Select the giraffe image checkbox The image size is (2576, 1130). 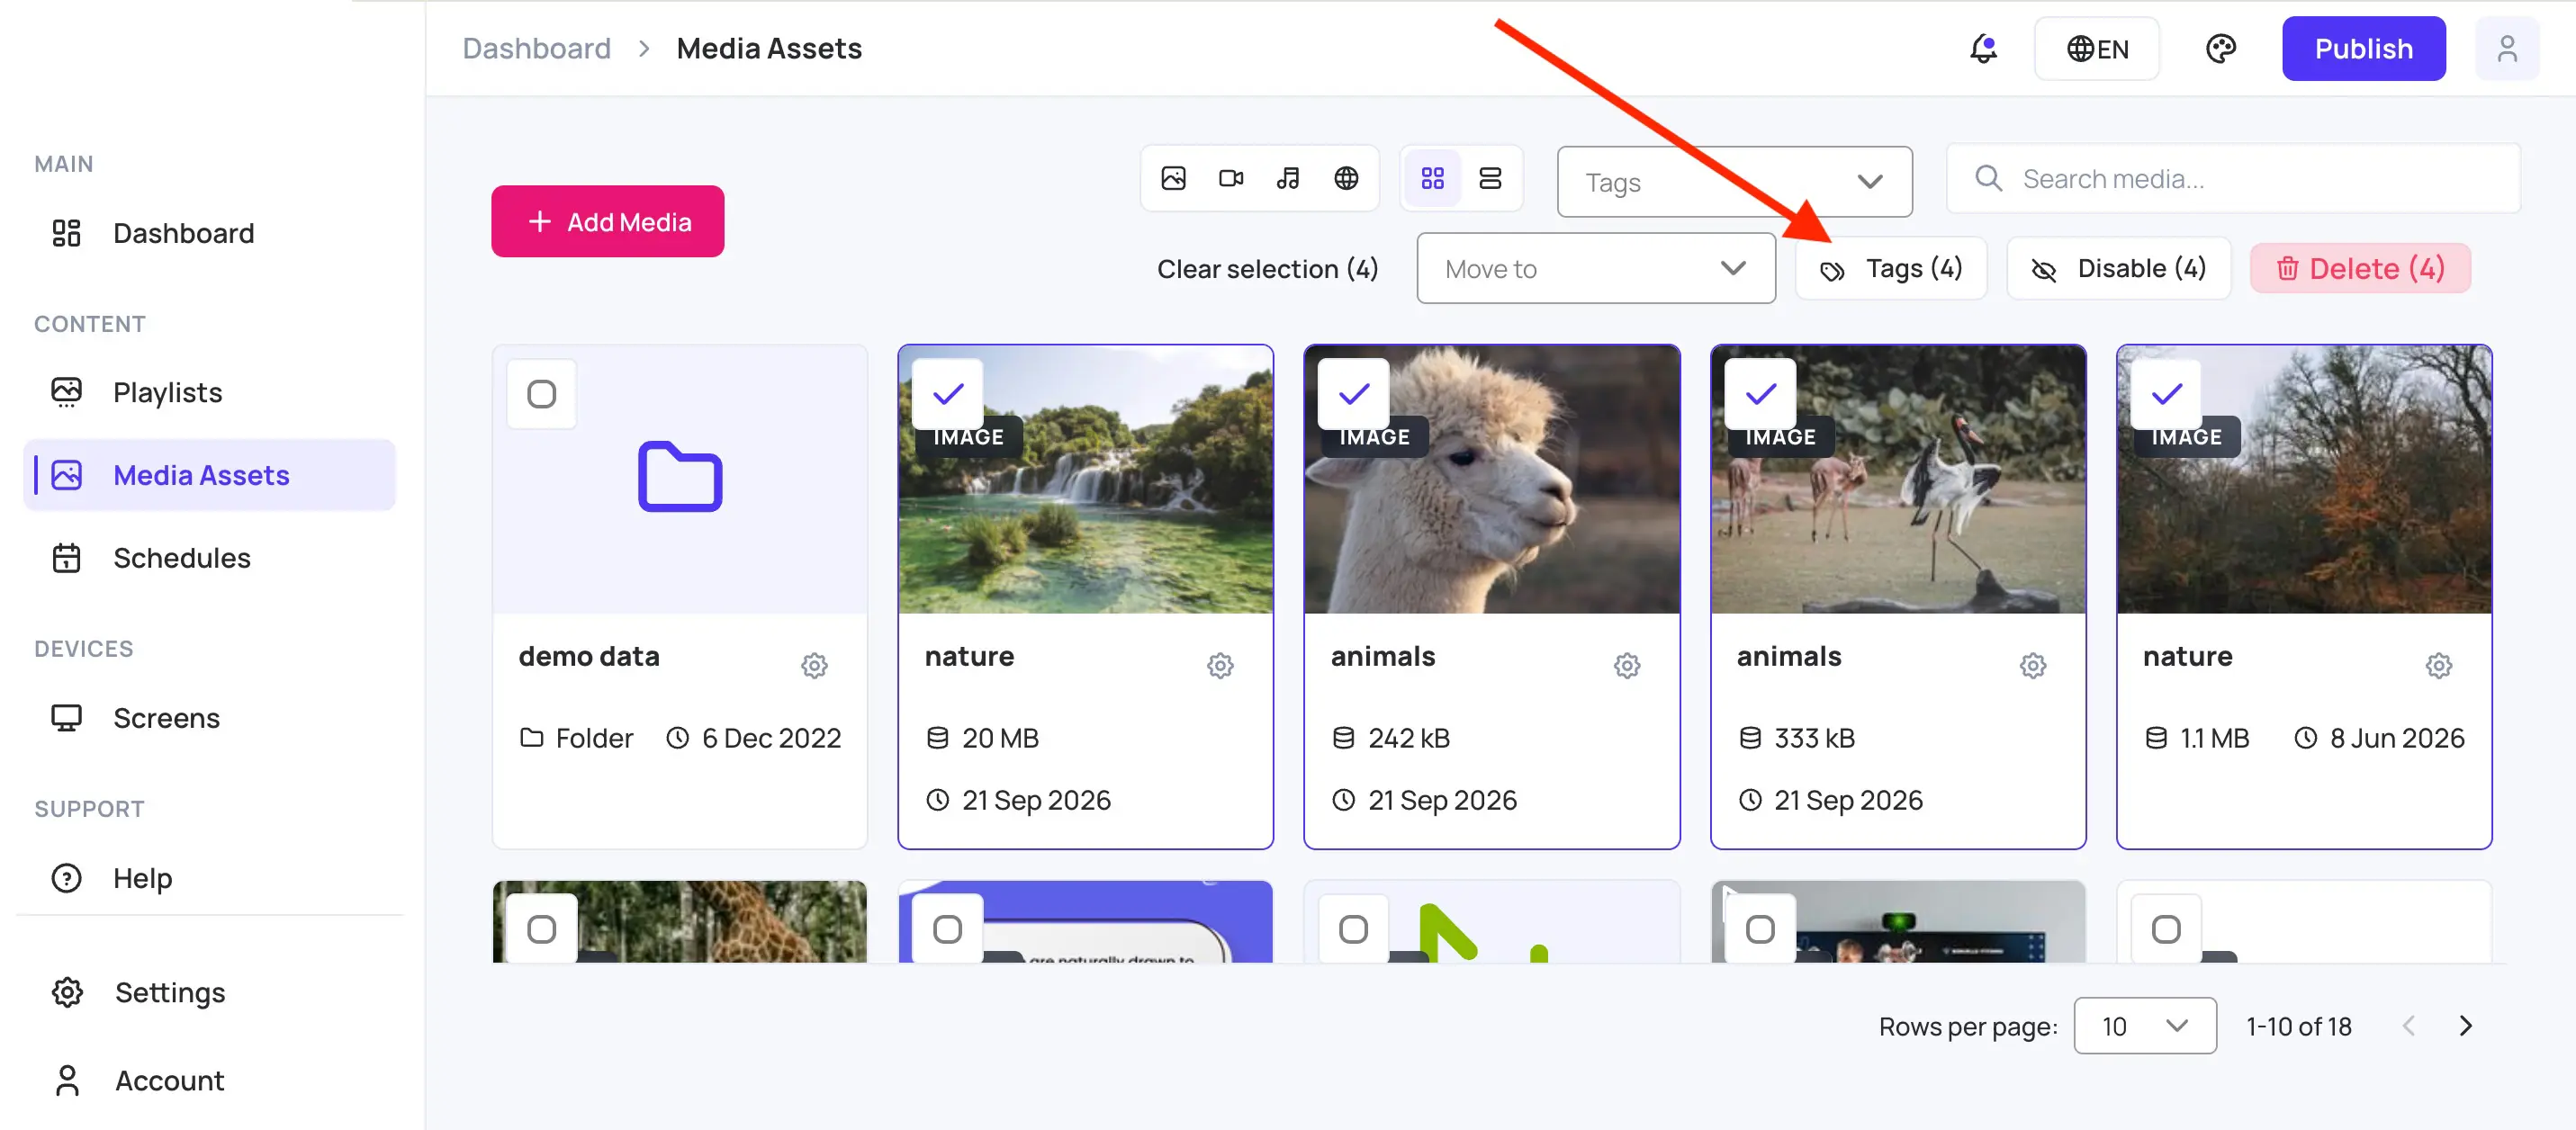542,929
